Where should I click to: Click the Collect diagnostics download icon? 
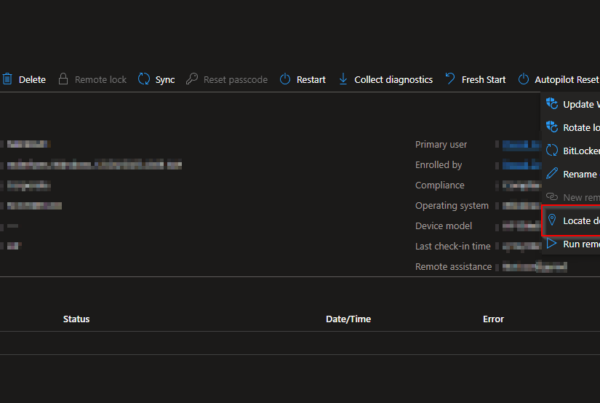[x=344, y=79]
